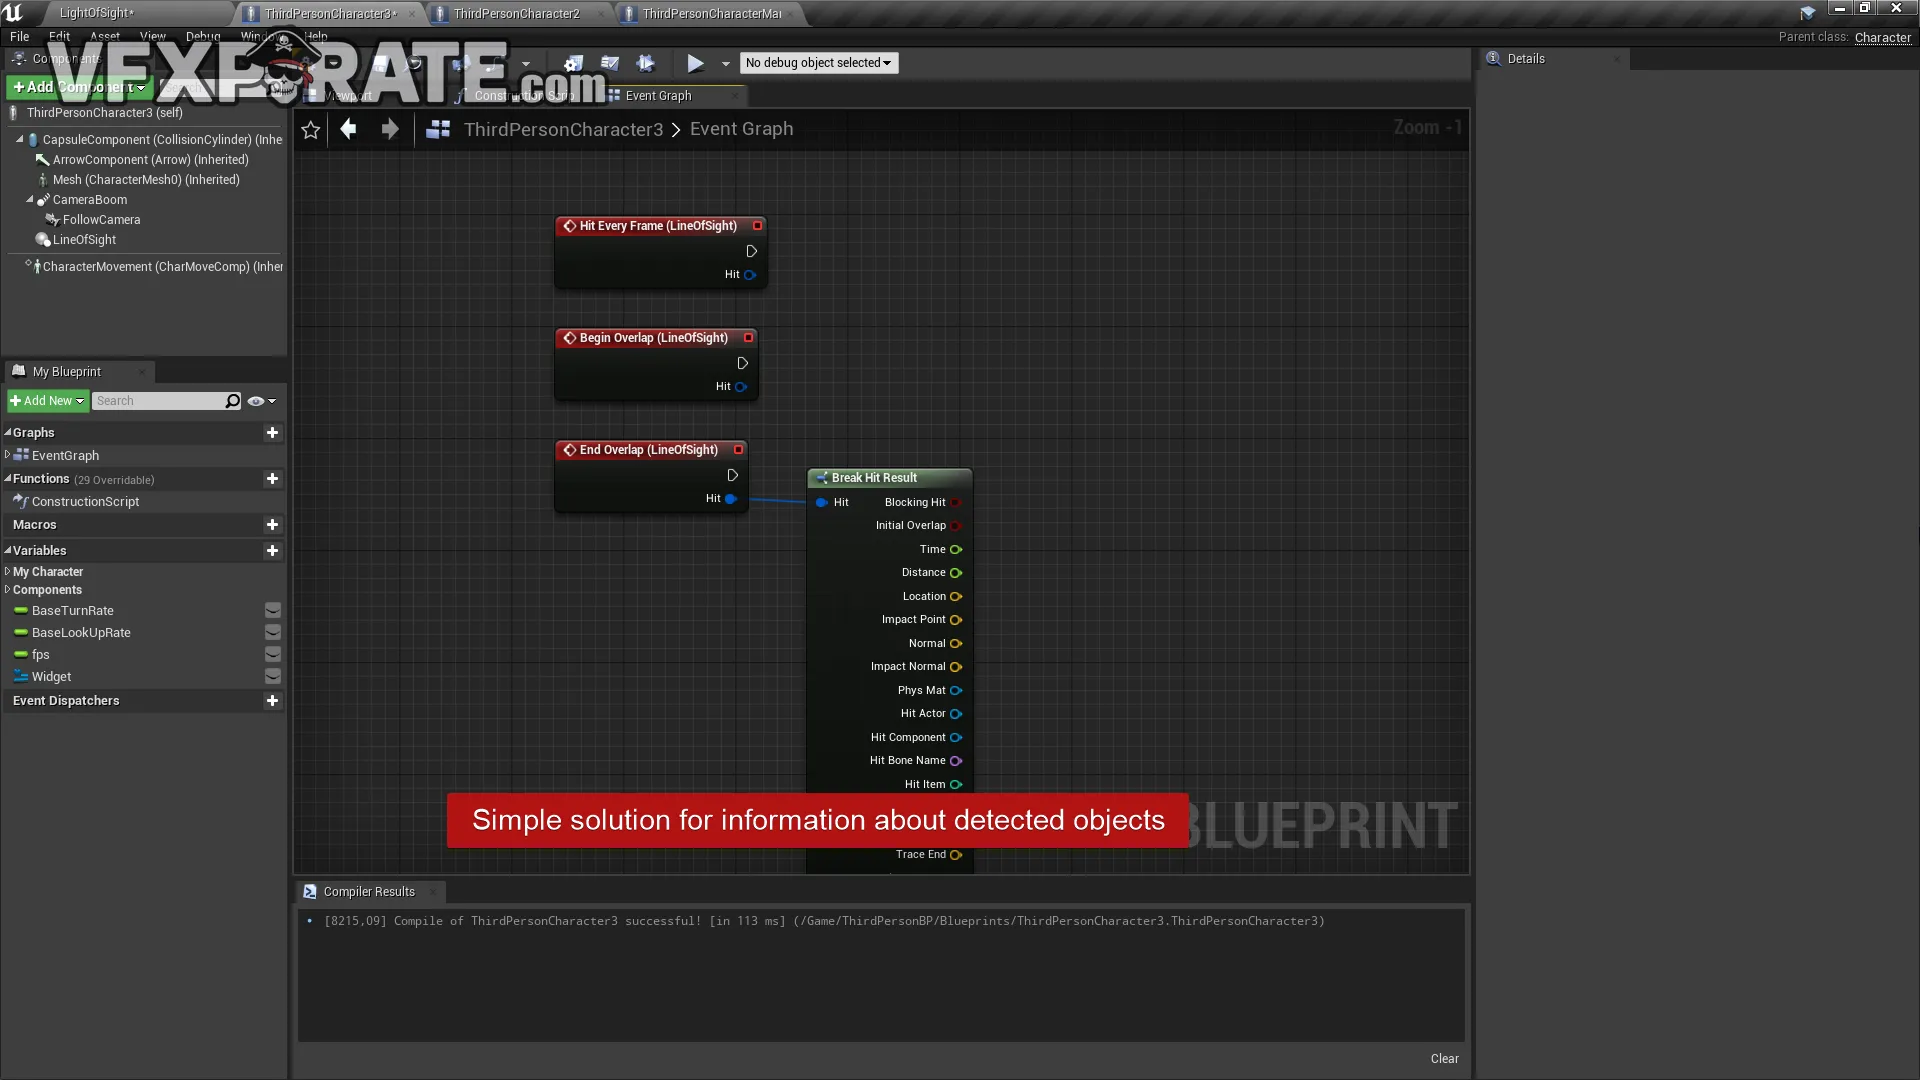Open Class Defaults from the toolbar
Image resolution: width=1920 pixels, height=1080 pixels.
610,63
